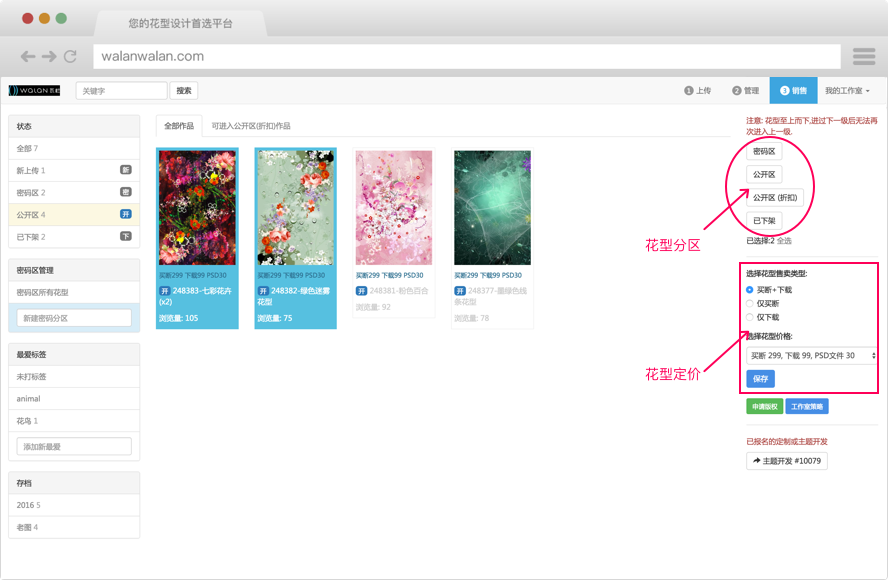
Task: Select the 仅下载 radio option
Action: point(750,317)
